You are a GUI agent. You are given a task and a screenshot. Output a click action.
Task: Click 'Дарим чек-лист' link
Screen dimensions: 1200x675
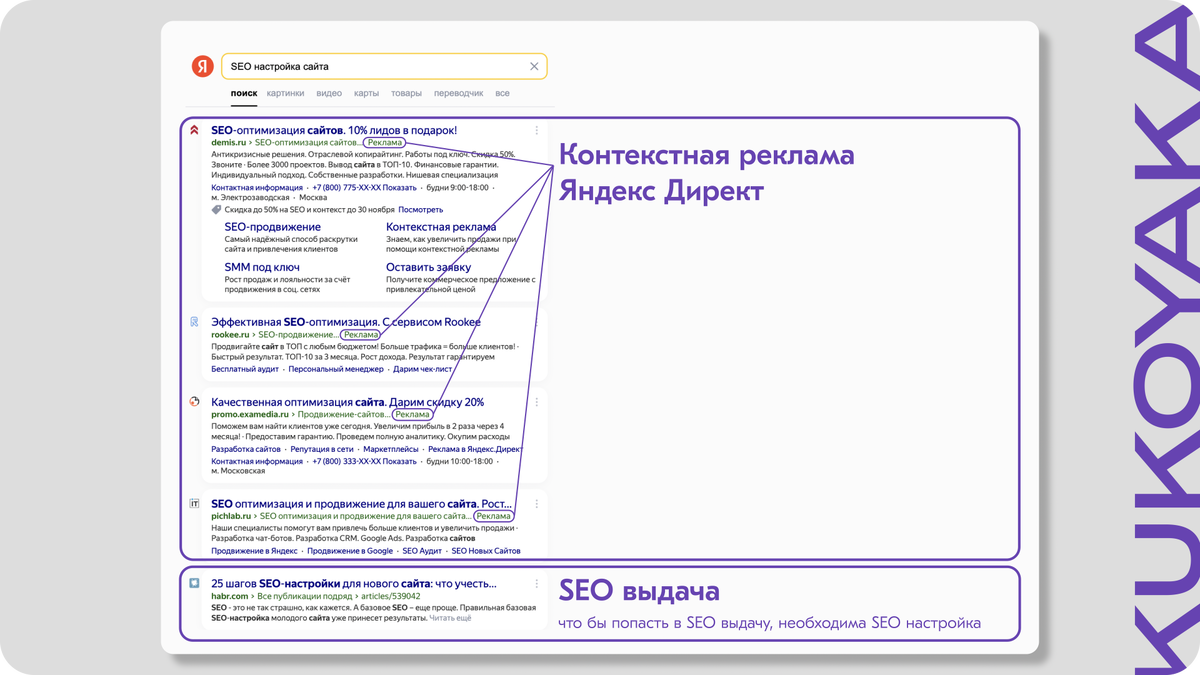tap(422, 369)
